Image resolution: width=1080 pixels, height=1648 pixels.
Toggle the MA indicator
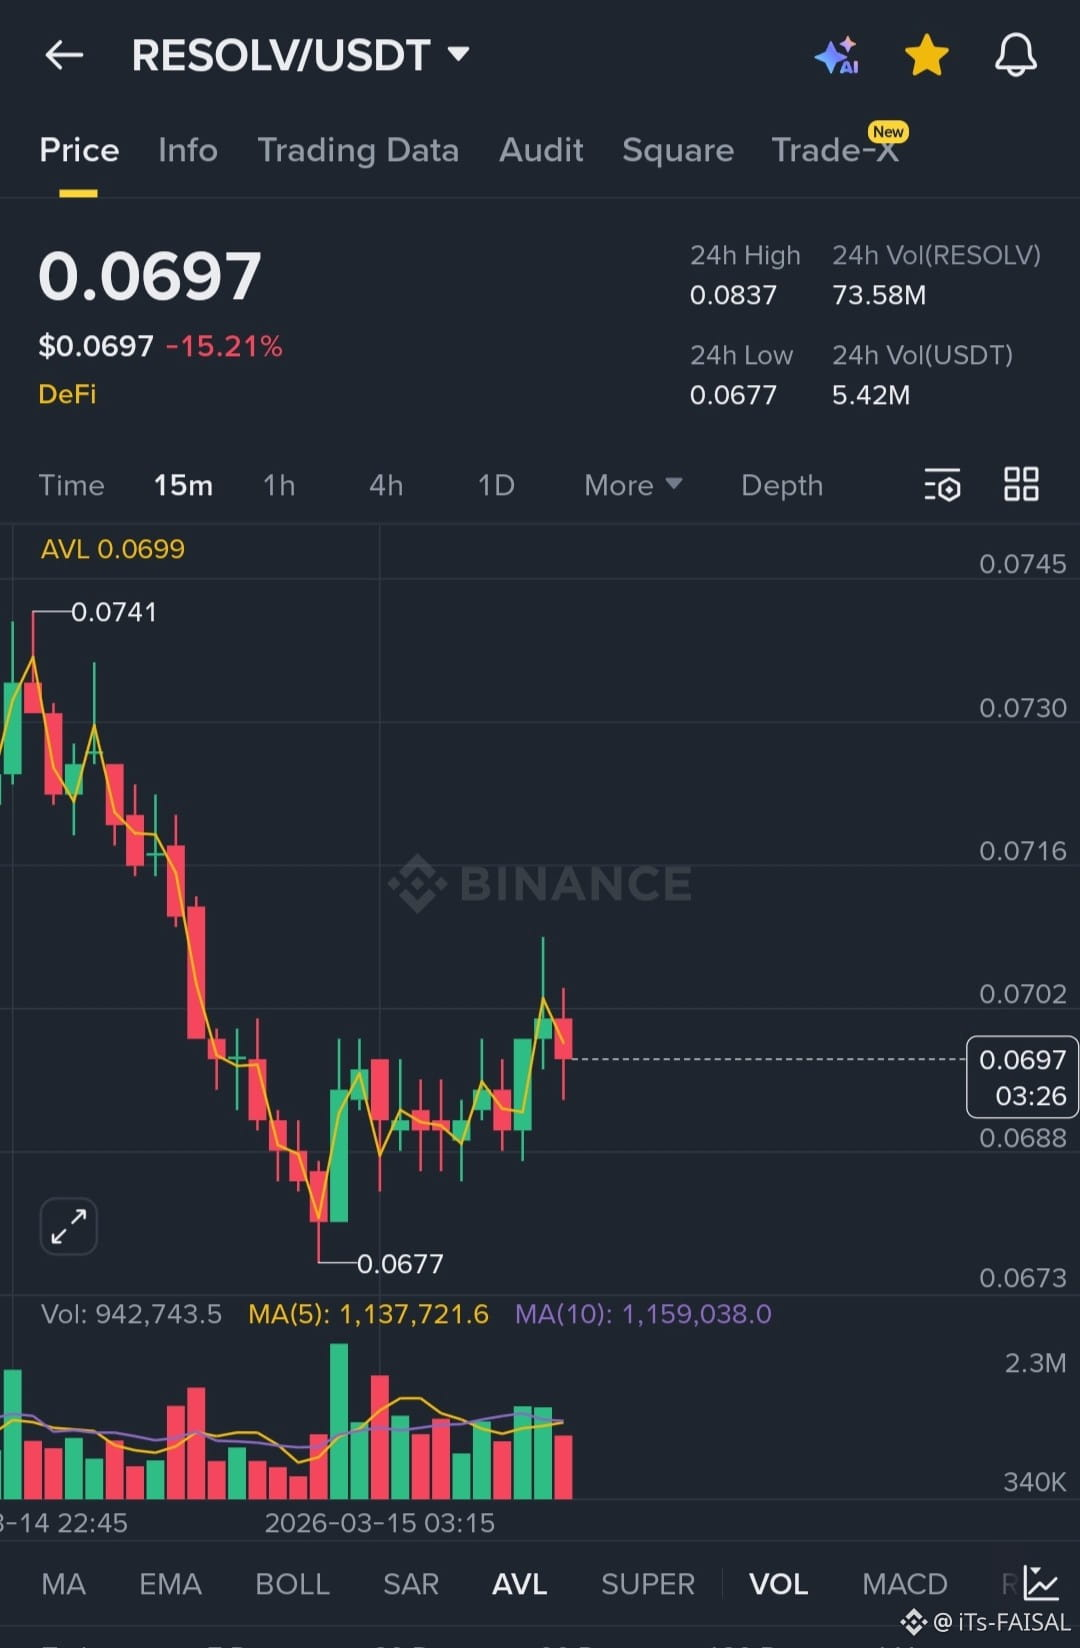click(63, 1584)
